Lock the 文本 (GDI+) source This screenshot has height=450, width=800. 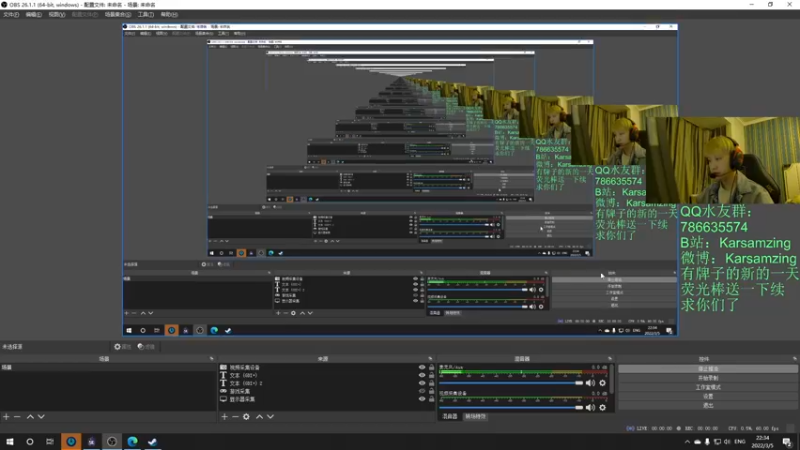point(432,376)
